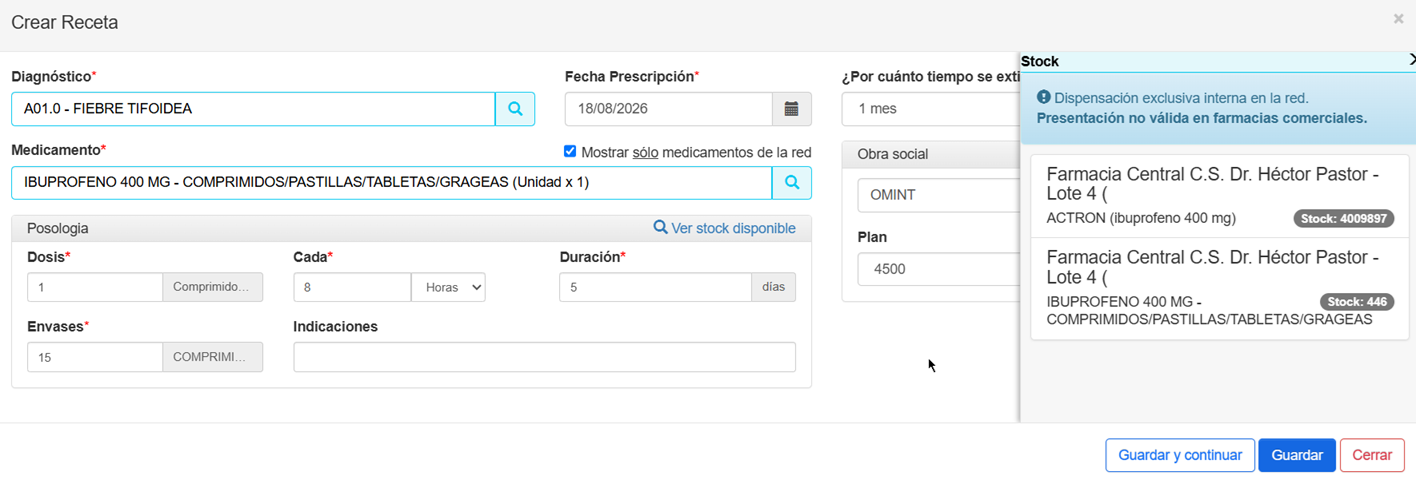Click the Posología panel header
Screen dimensions: 1416x484
click(x=411, y=228)
